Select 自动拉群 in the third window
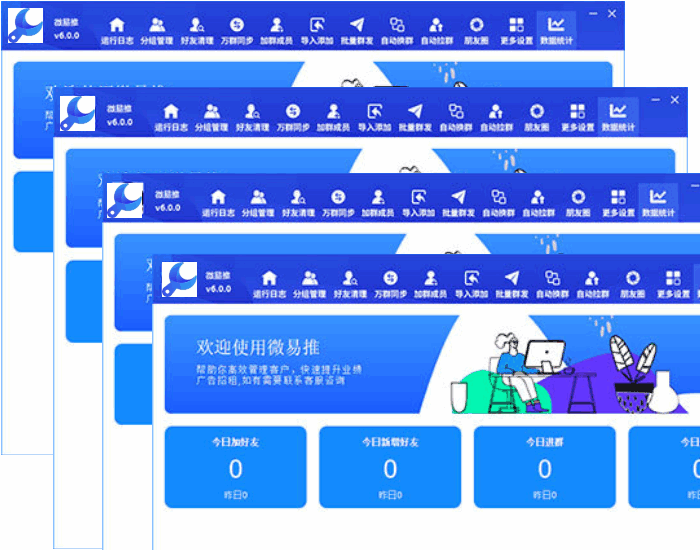The width and height of the screenshot is (700, 550). [538, 203]
